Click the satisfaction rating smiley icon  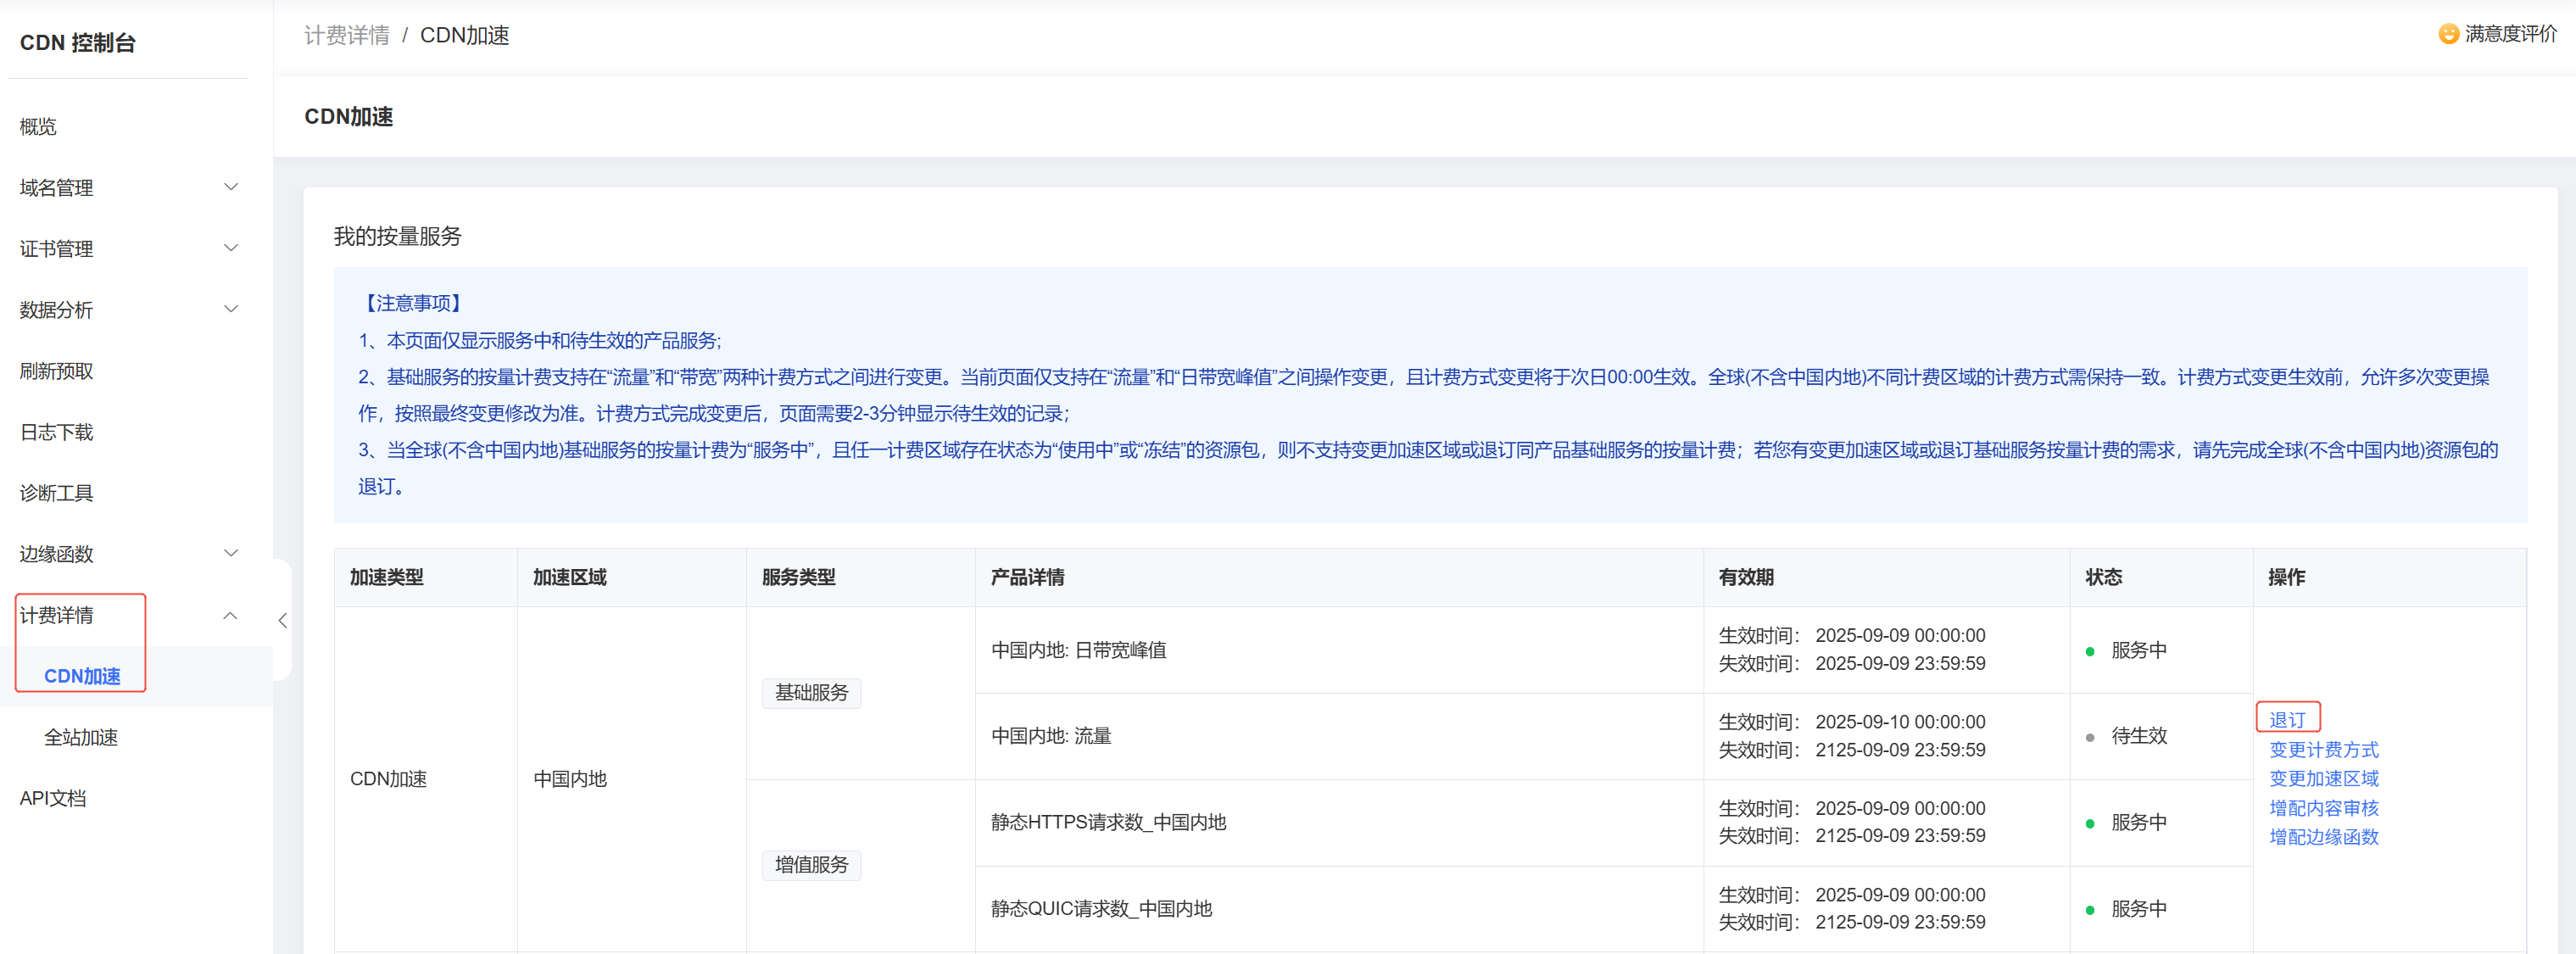[x=2448, y=34]
